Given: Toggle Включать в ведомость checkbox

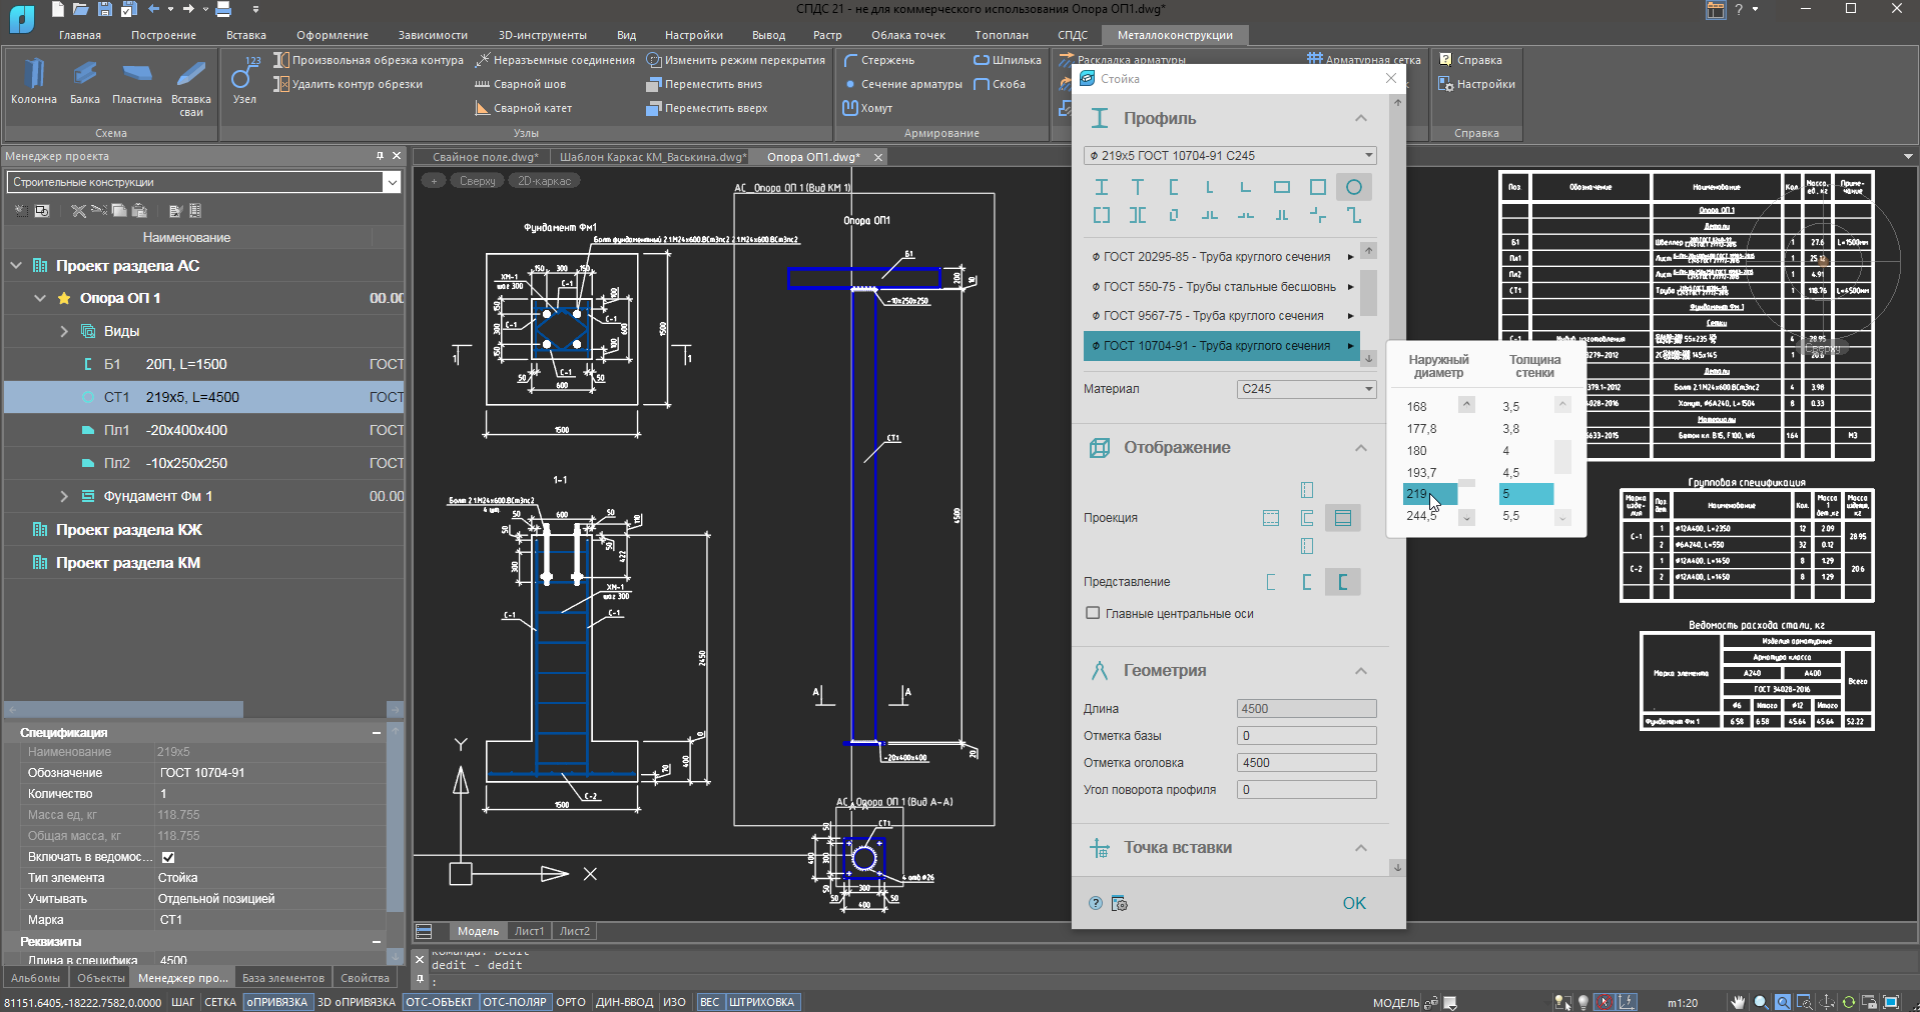Looking at the screenshot, I should pos(168,857).
